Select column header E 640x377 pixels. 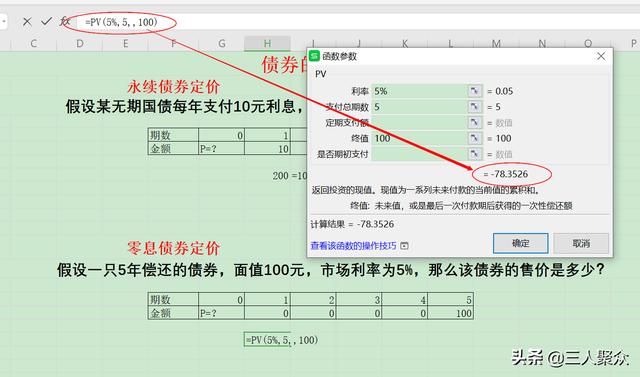tap(125, 44)
